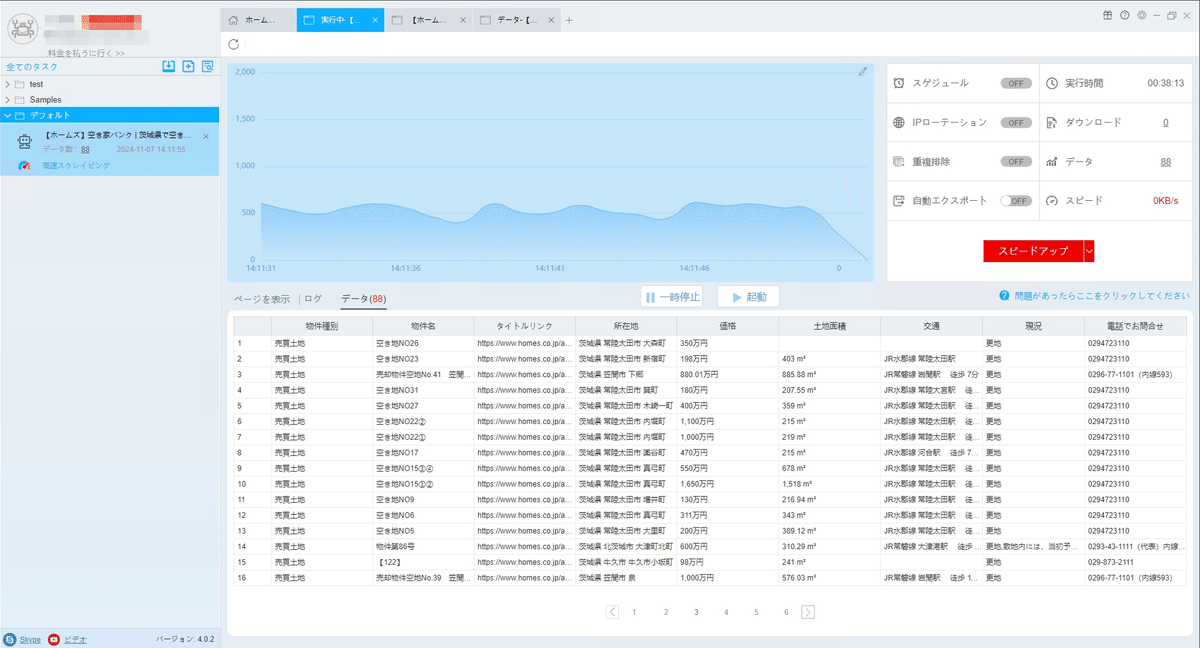
Task: Click the run time clock icon
Action: coord(1052,83)
